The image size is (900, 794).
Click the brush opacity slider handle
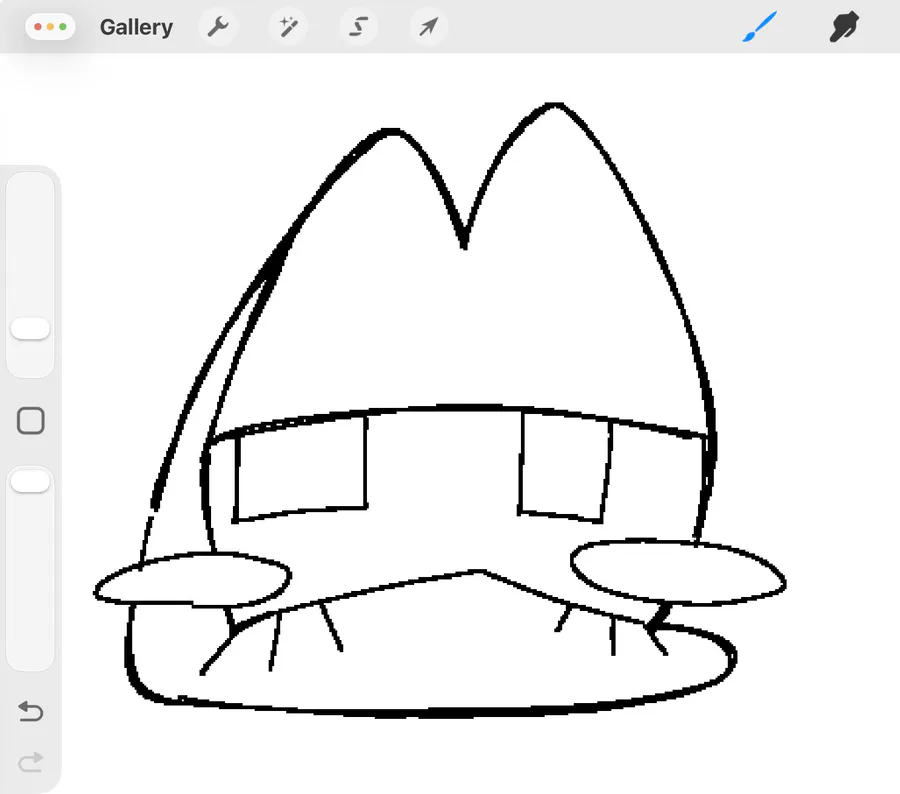tap(30, 481)
